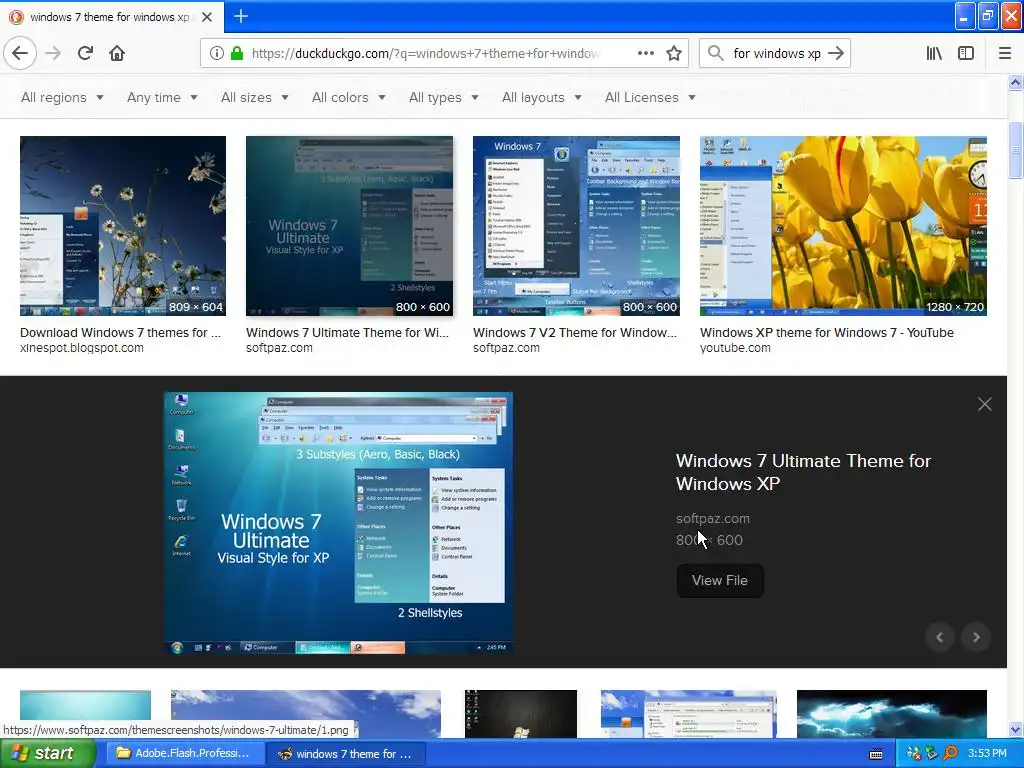This screenshot has width=1024, height=768.
Task: Click the green secure padlock icon
Action: (237, 54)
